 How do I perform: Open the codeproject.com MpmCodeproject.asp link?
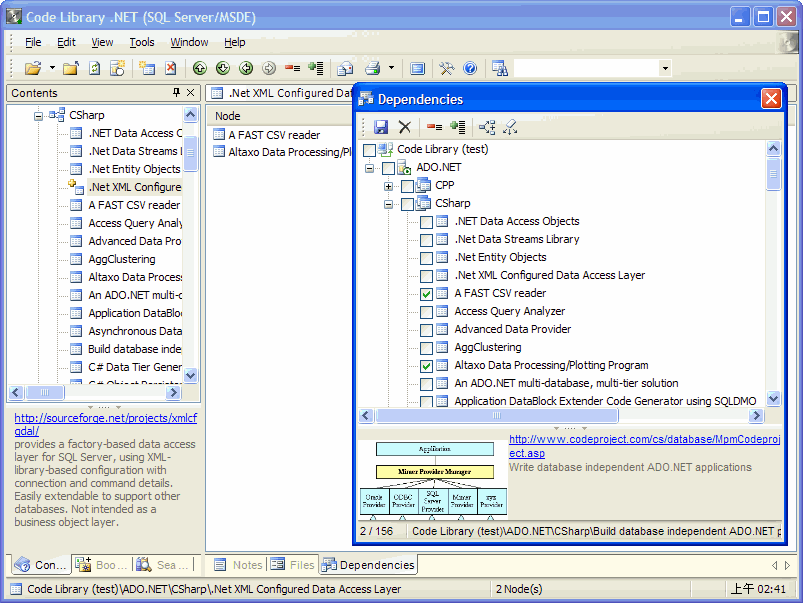(x=644, y=446)
